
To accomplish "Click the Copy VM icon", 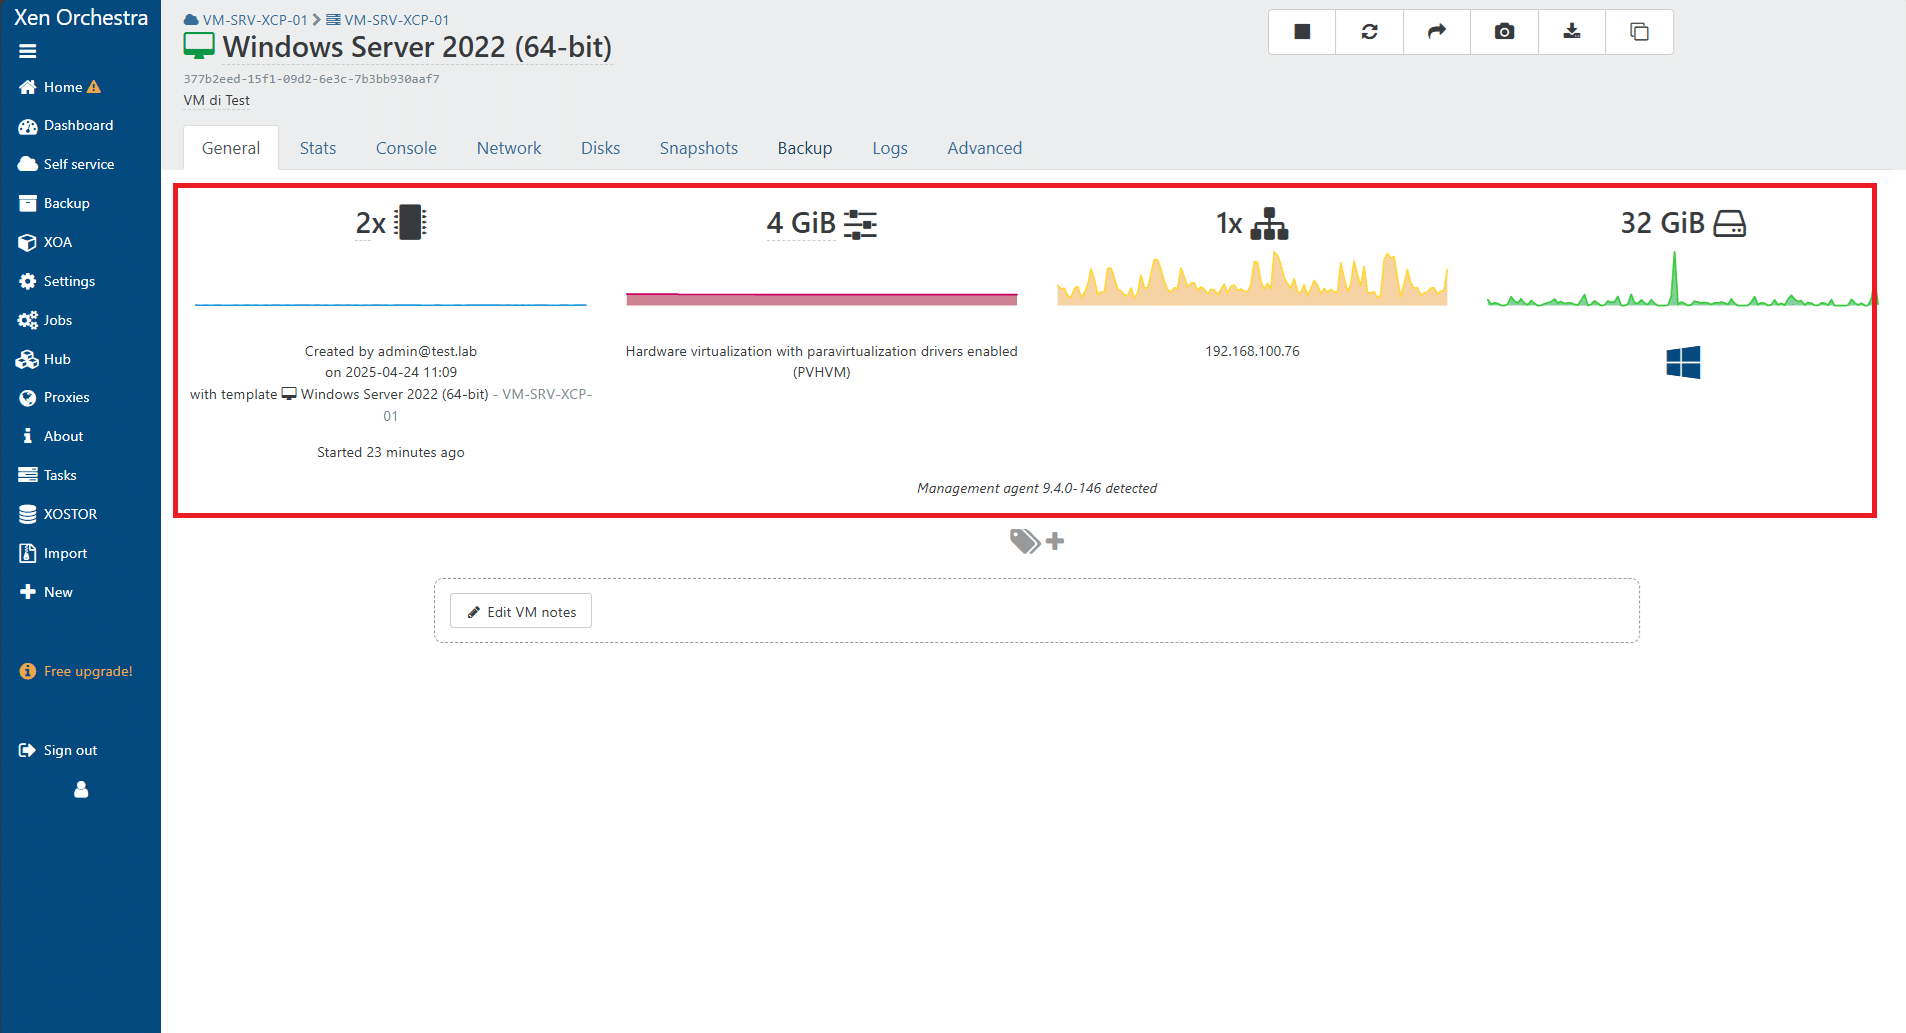I will (x=1639, y=32).
